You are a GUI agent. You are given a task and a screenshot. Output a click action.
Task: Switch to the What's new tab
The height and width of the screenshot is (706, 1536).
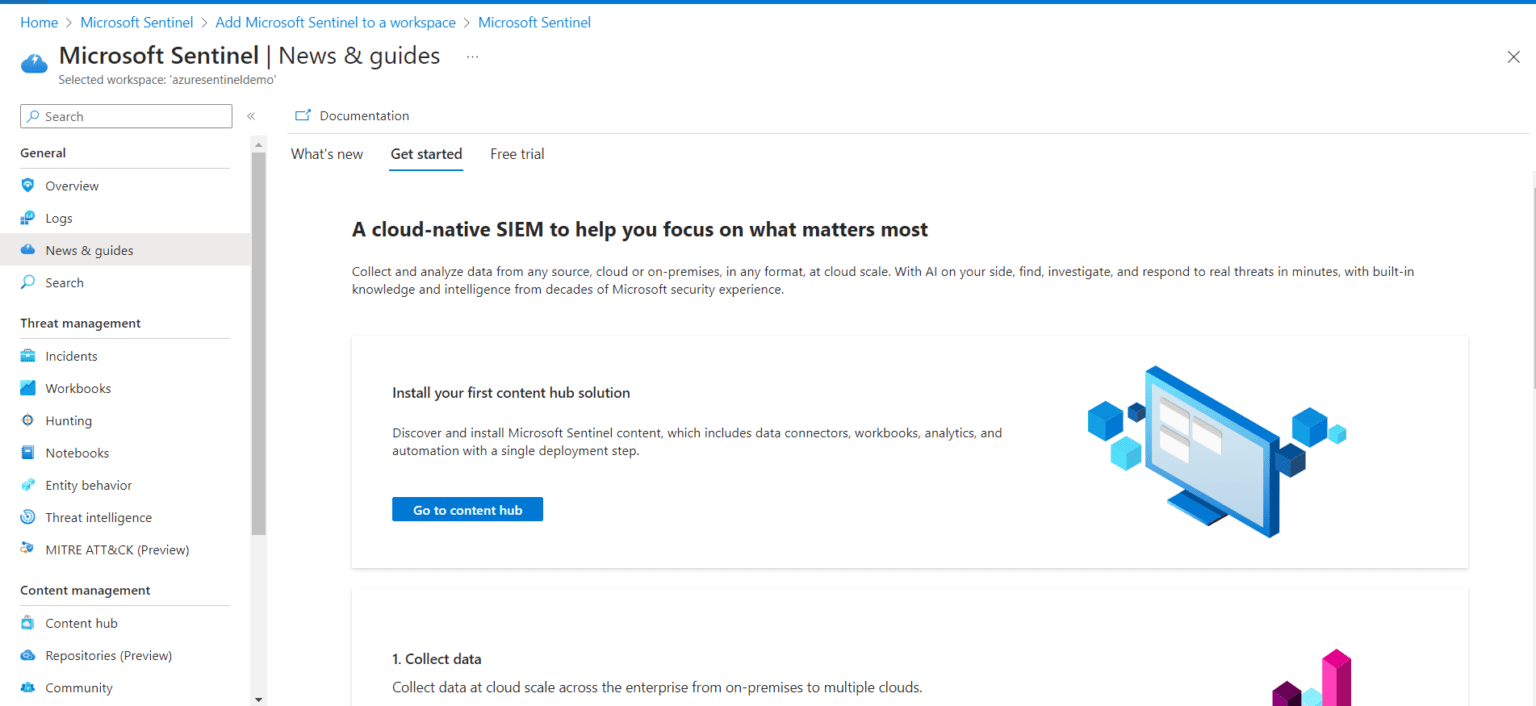327,153
